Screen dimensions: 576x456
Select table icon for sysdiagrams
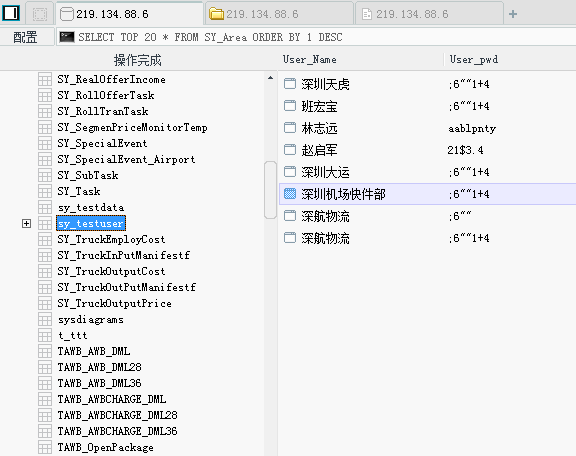[x=45, y=319]
